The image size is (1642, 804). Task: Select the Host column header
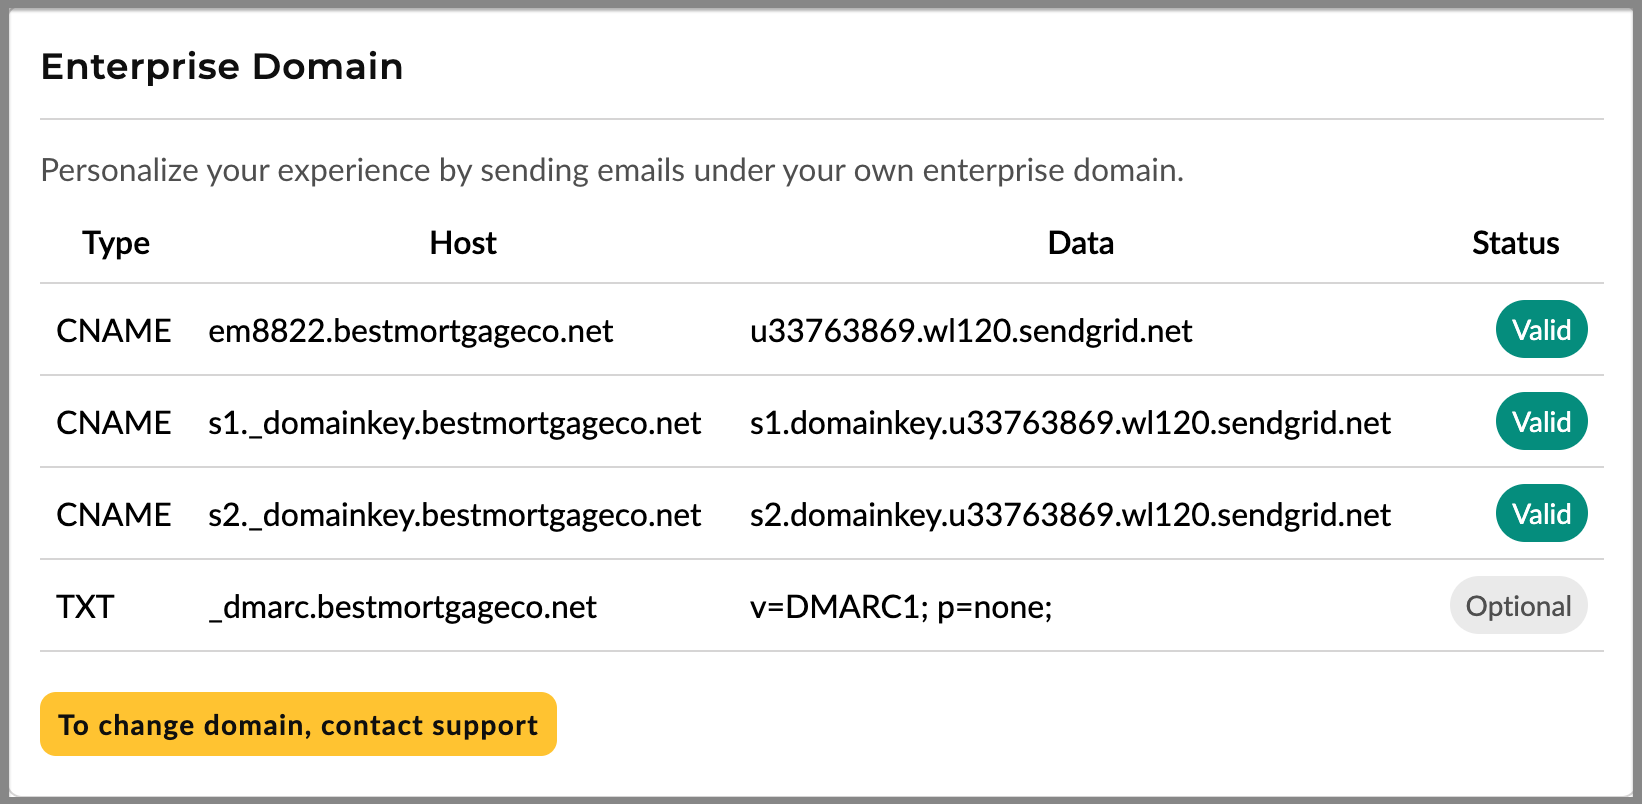[x=462, y=243]
